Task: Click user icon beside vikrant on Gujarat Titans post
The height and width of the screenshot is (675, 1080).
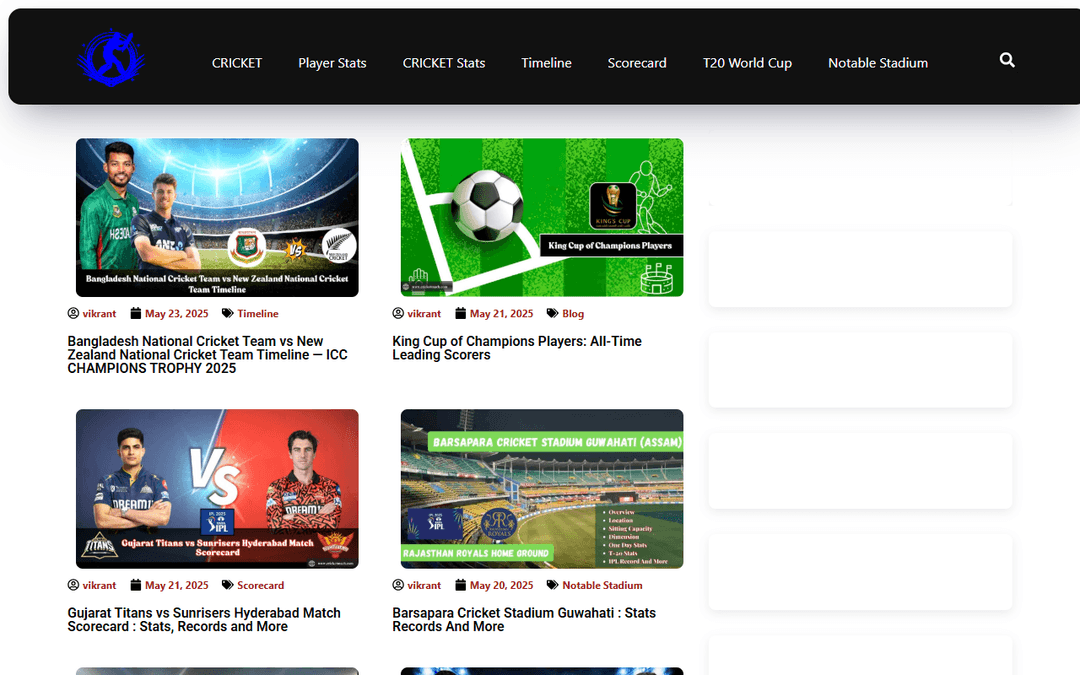Action: (73, 585)
